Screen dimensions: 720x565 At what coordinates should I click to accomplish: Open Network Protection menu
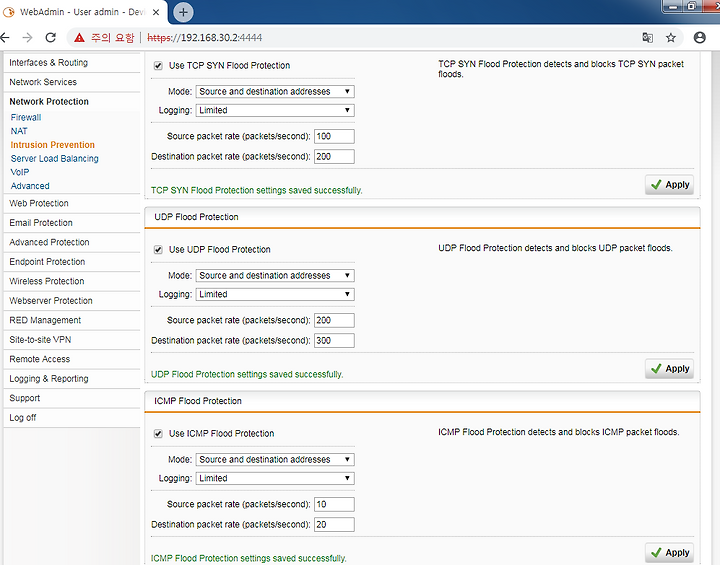coord(72,102)
